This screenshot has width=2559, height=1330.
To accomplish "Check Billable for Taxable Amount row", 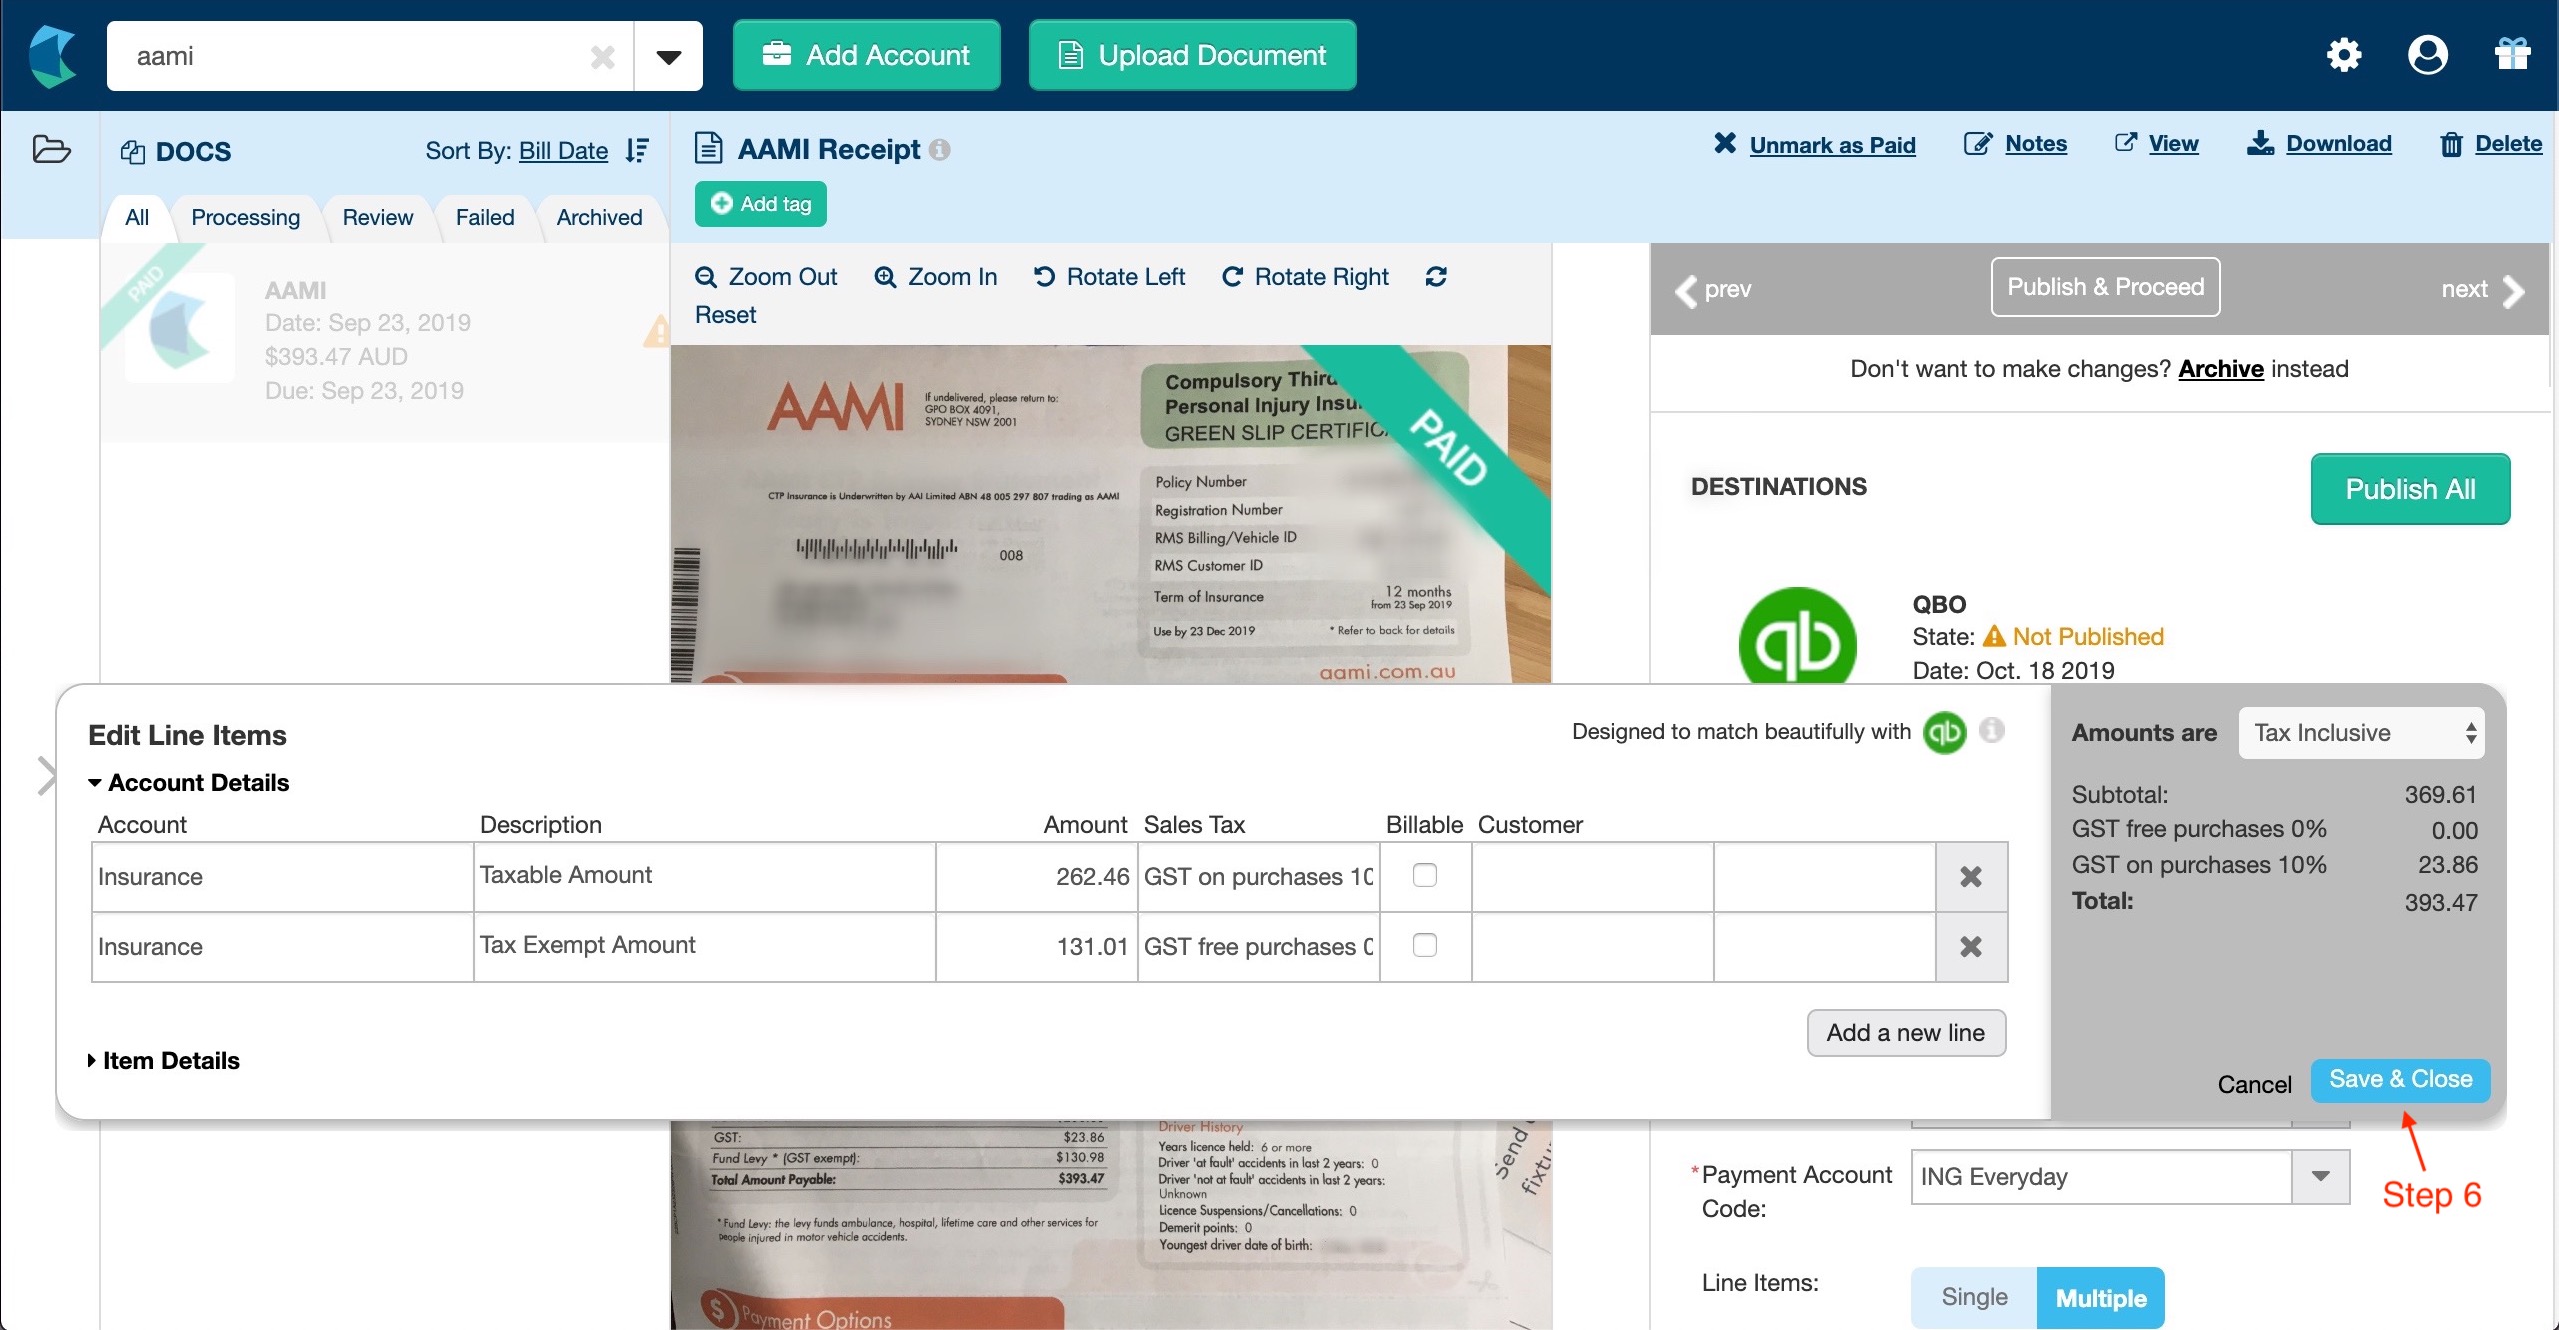I will click(1425, 875).
